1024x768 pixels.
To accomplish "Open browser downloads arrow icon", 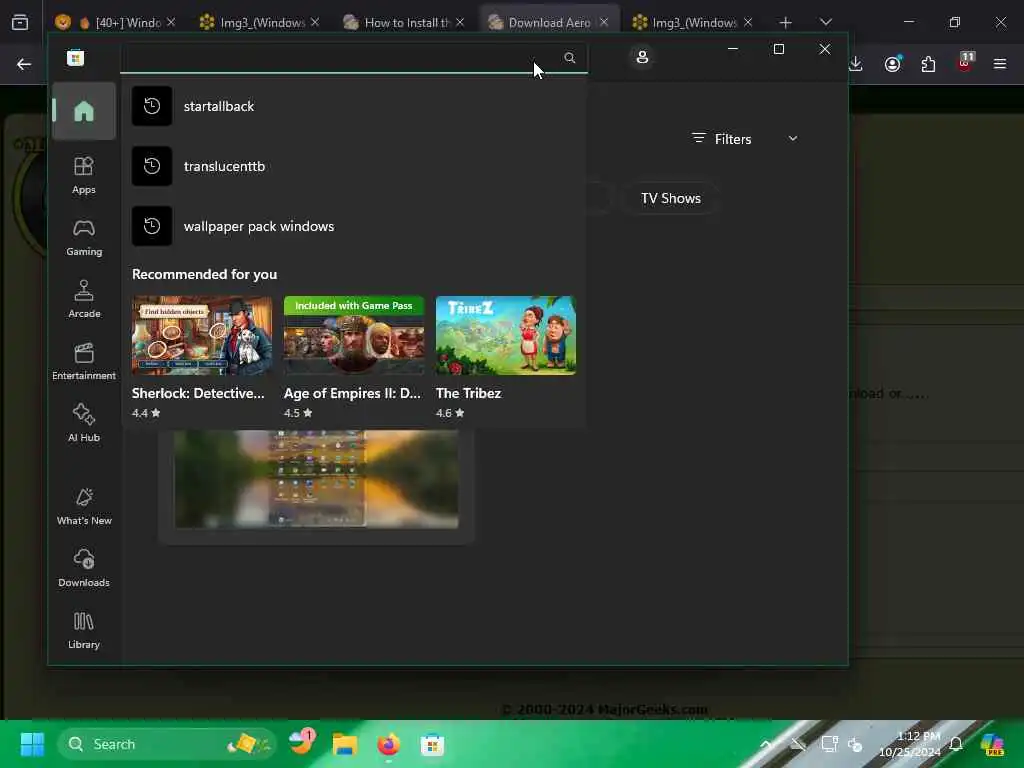I will click(x=856, y=64).
